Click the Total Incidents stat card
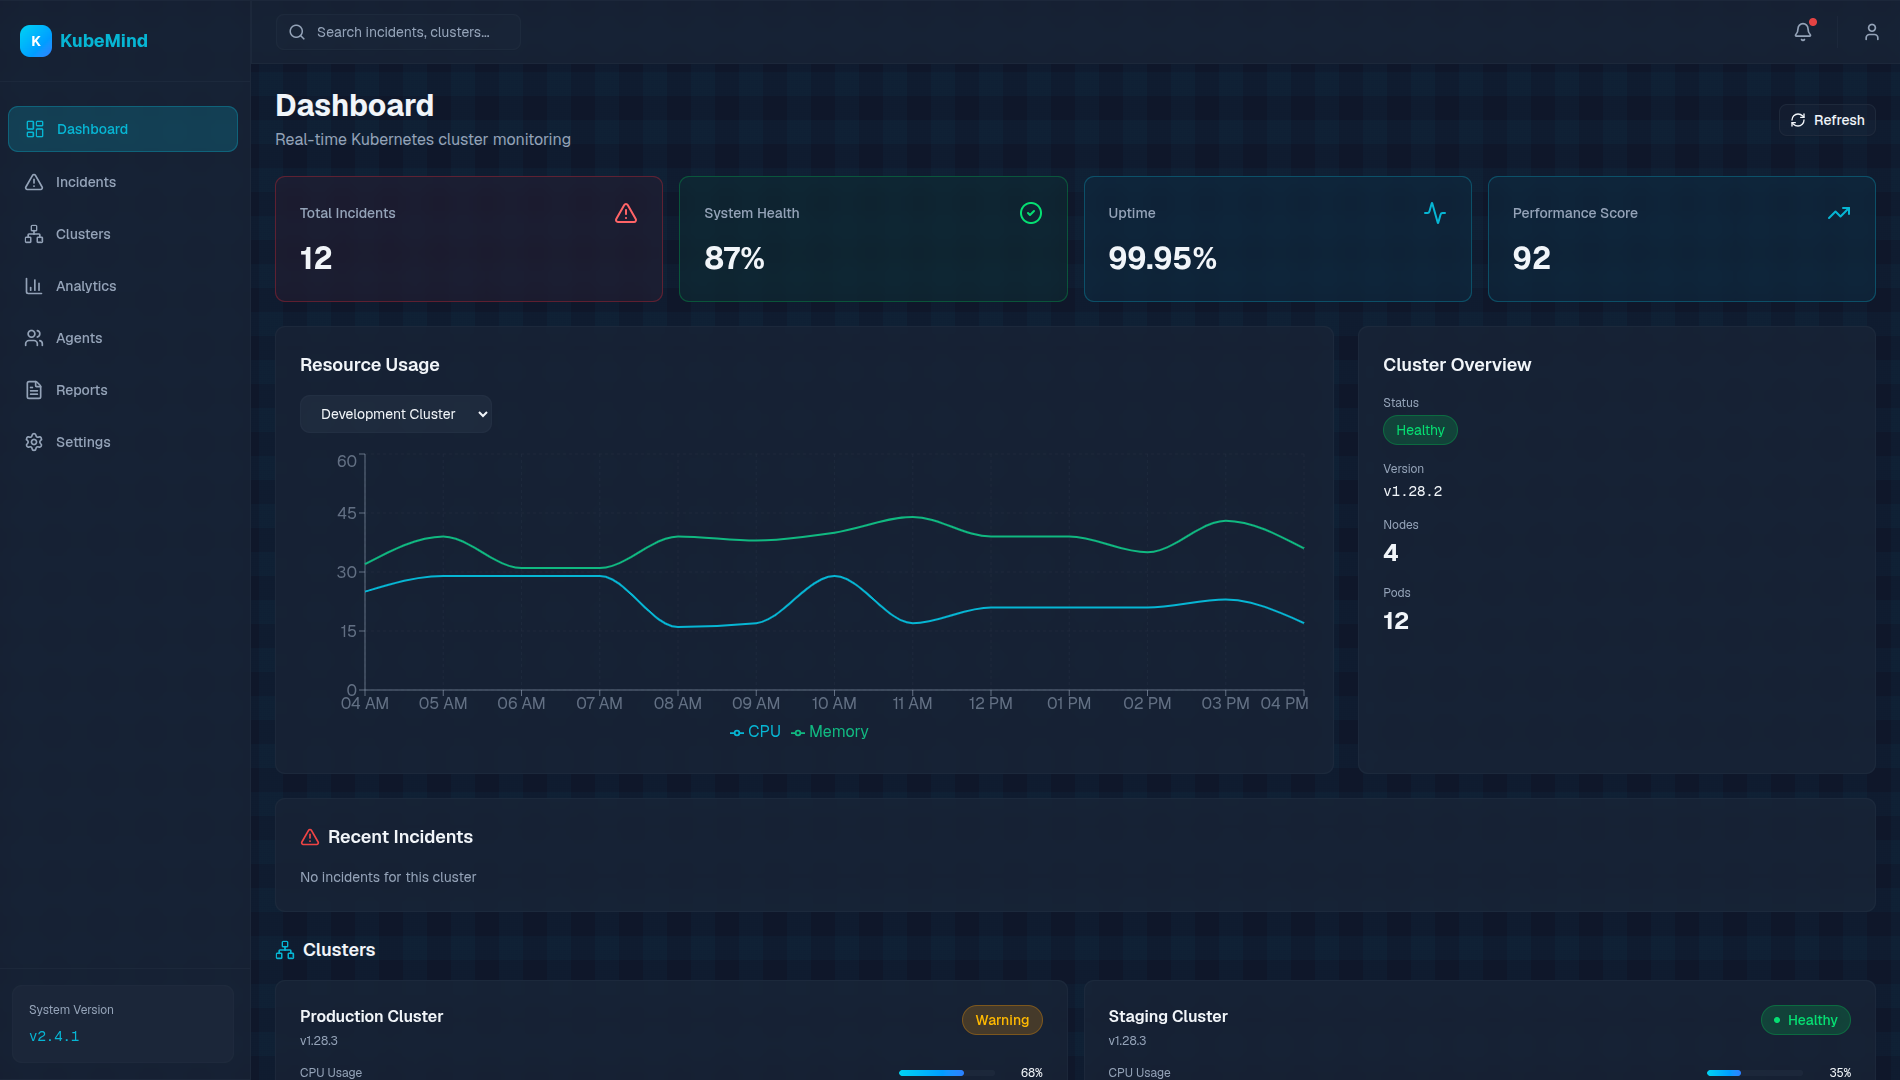 click(x=469, y=239)
